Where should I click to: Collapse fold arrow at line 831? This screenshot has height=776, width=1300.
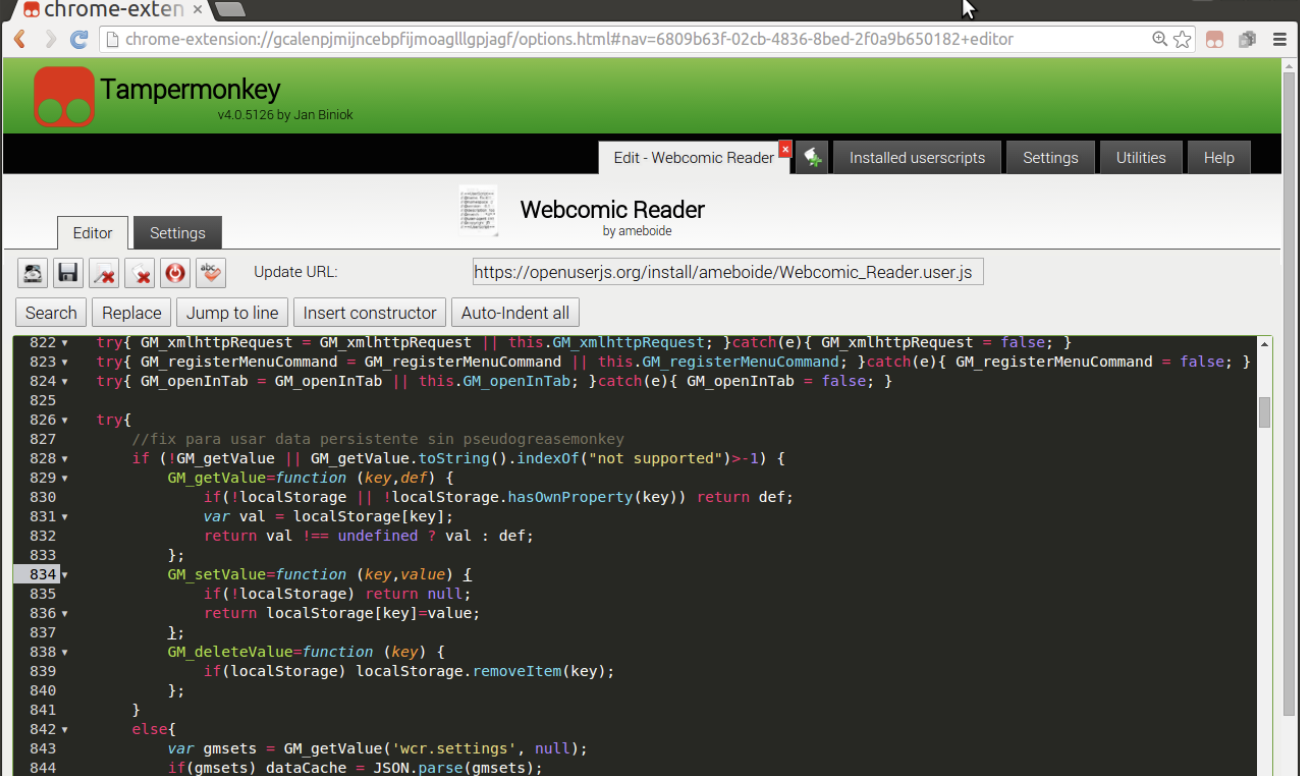pos(65,517)
